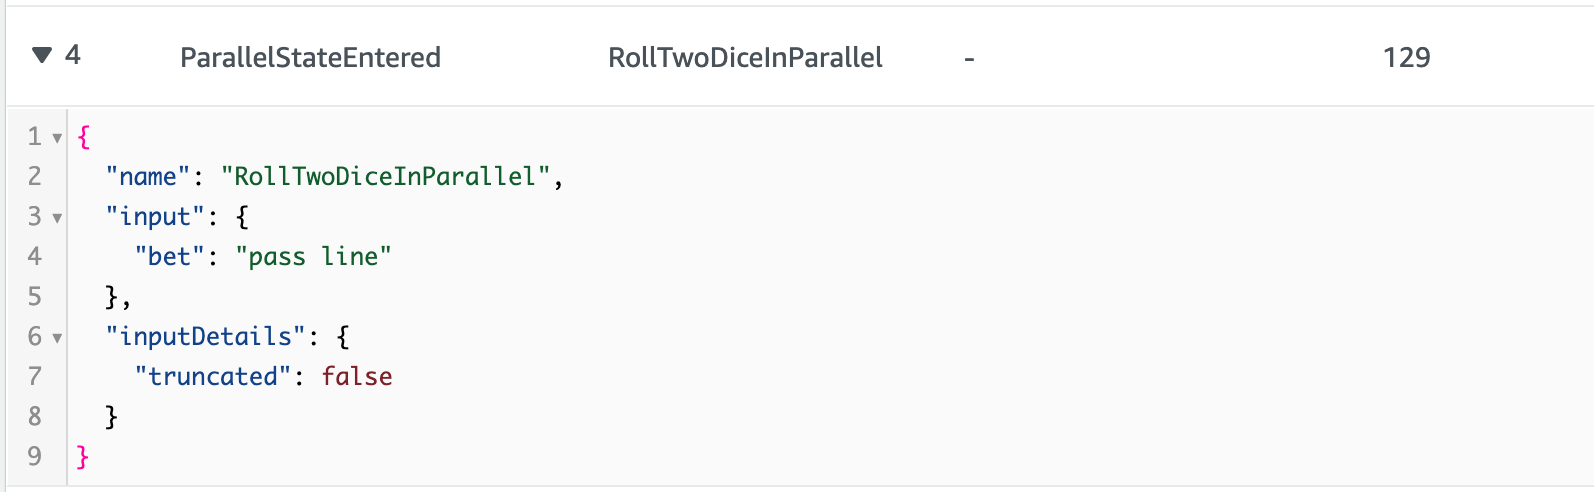Click the "pass line" string value
This screenshot has height=492, width=1594.
(313, 257)
